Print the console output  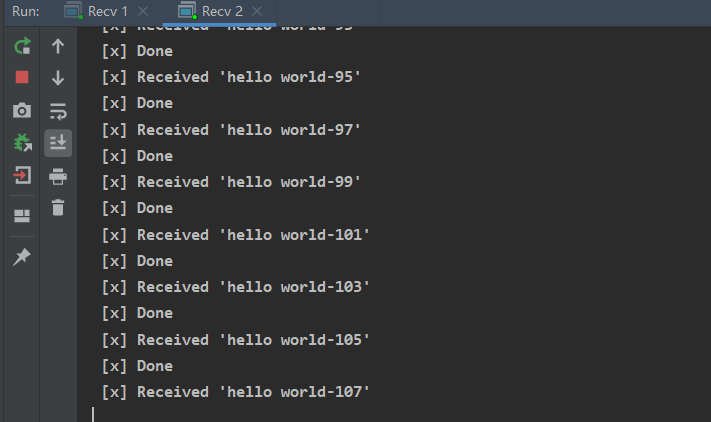coord(58,176)
